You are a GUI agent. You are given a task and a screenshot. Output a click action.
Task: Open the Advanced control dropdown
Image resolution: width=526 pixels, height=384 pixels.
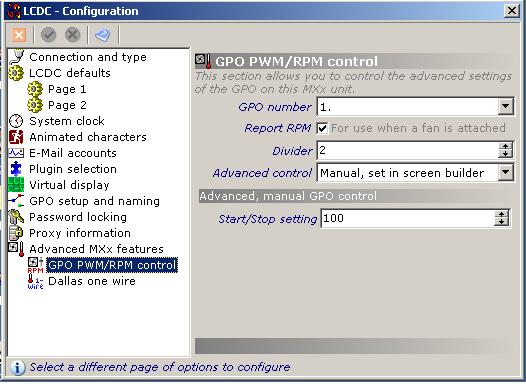point(505,173)
